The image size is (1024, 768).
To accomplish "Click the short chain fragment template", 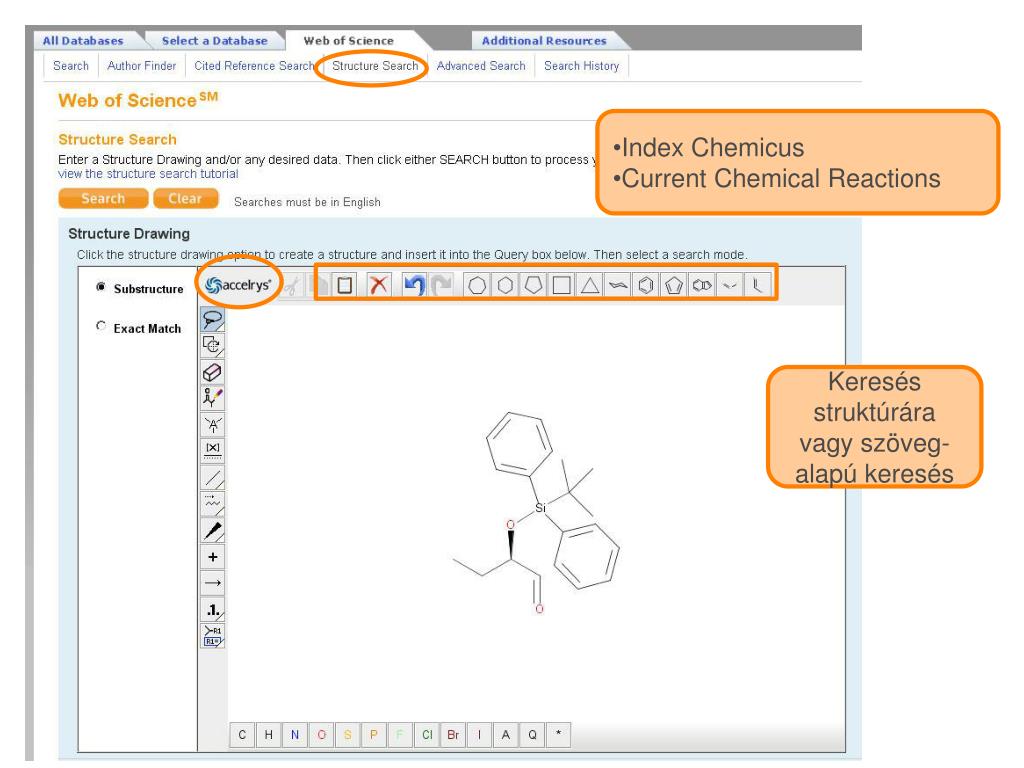I will pos(729,285).
